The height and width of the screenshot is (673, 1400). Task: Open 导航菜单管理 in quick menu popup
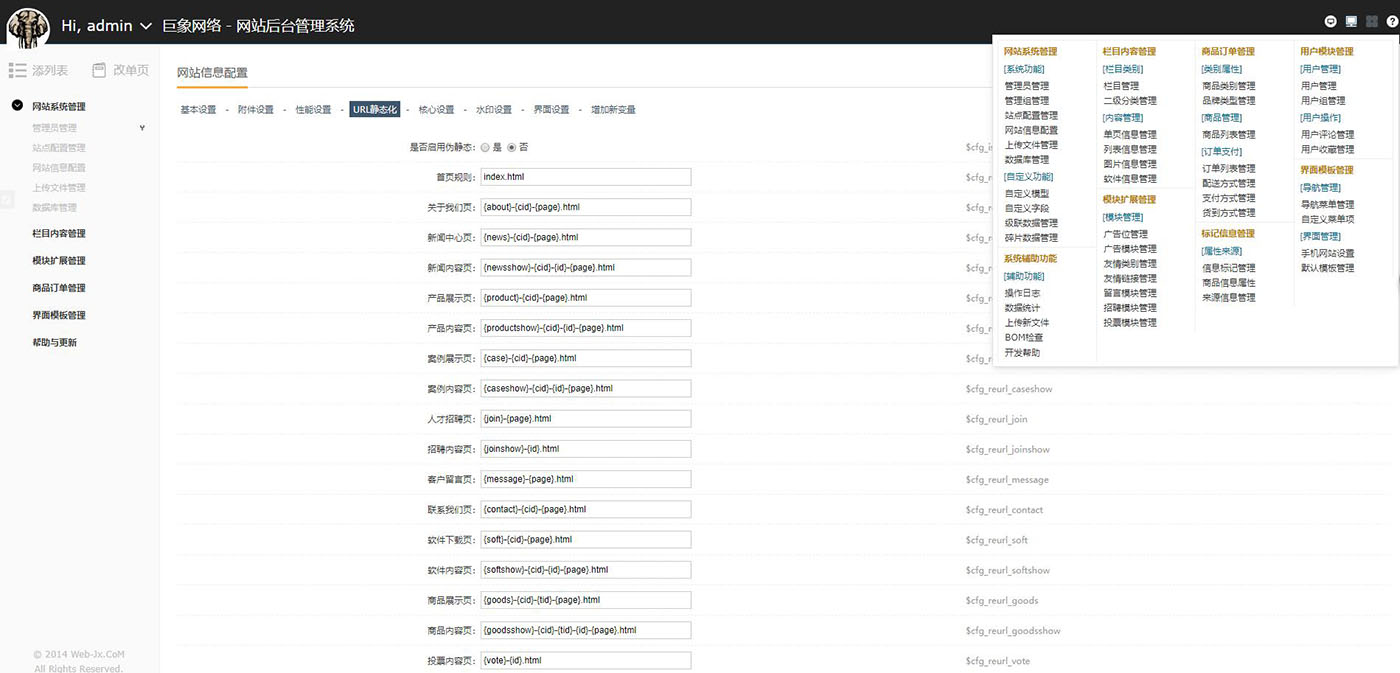(1328, 205)
